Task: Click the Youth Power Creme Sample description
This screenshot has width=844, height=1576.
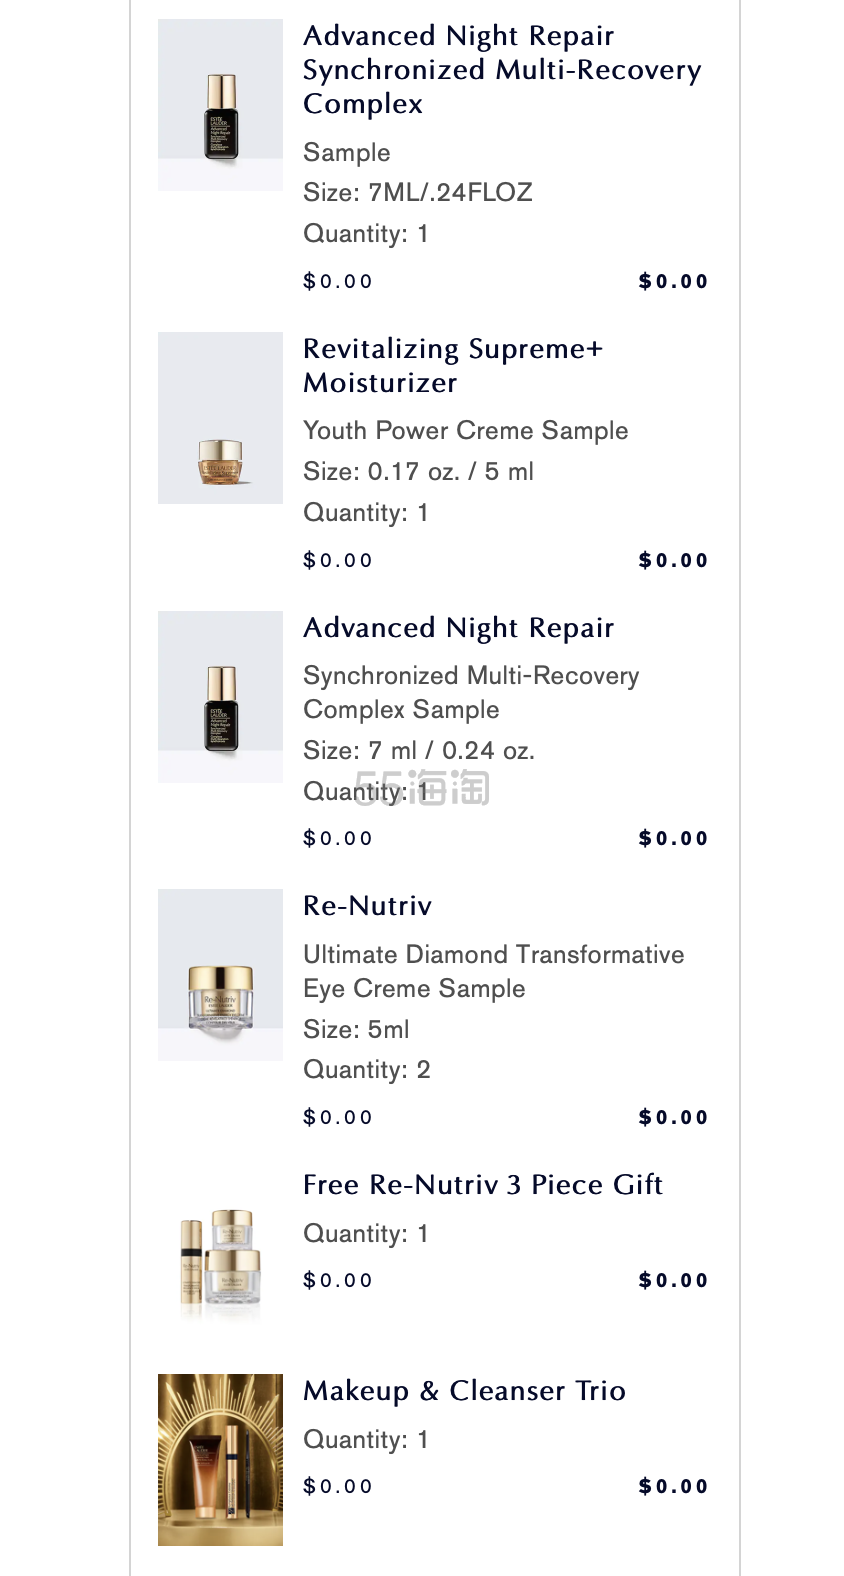Action: click(x=465, y=431)
